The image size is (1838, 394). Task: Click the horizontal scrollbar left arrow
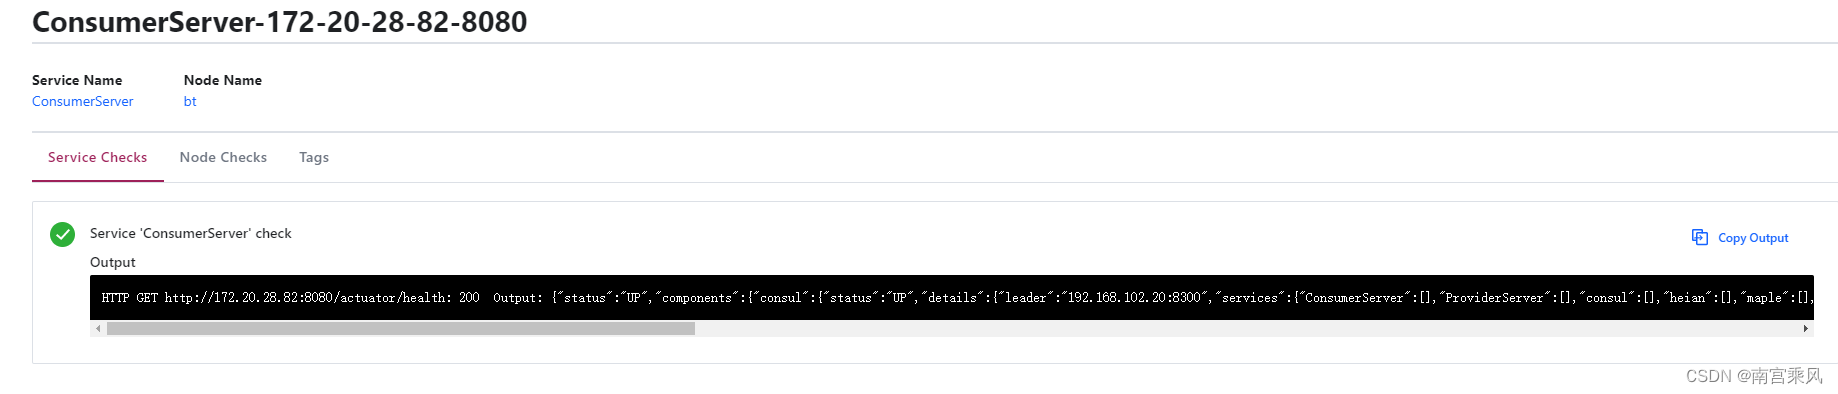pyautogui.click(x=98, y=329)
